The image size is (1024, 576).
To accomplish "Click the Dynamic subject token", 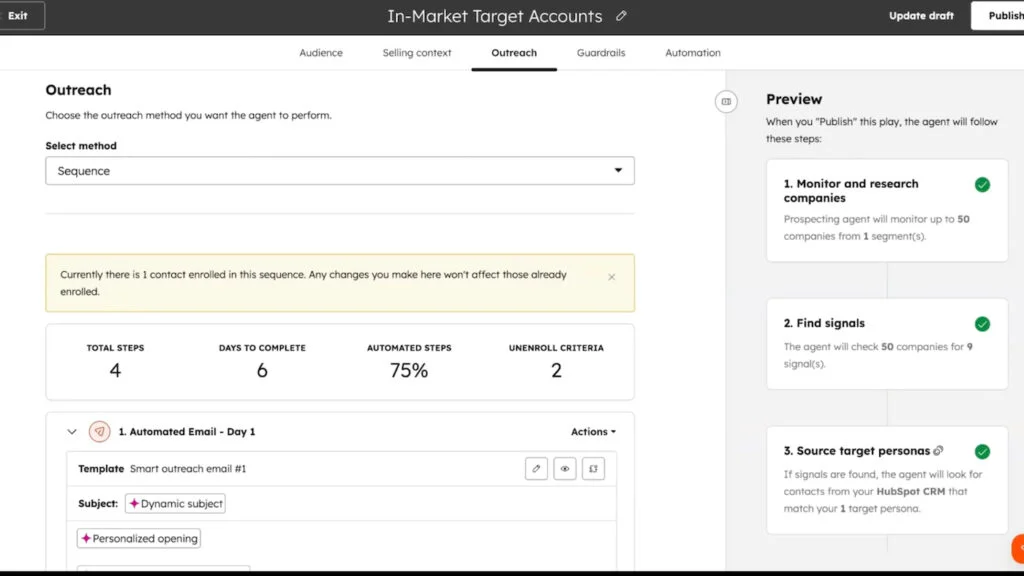I will 175,504.
